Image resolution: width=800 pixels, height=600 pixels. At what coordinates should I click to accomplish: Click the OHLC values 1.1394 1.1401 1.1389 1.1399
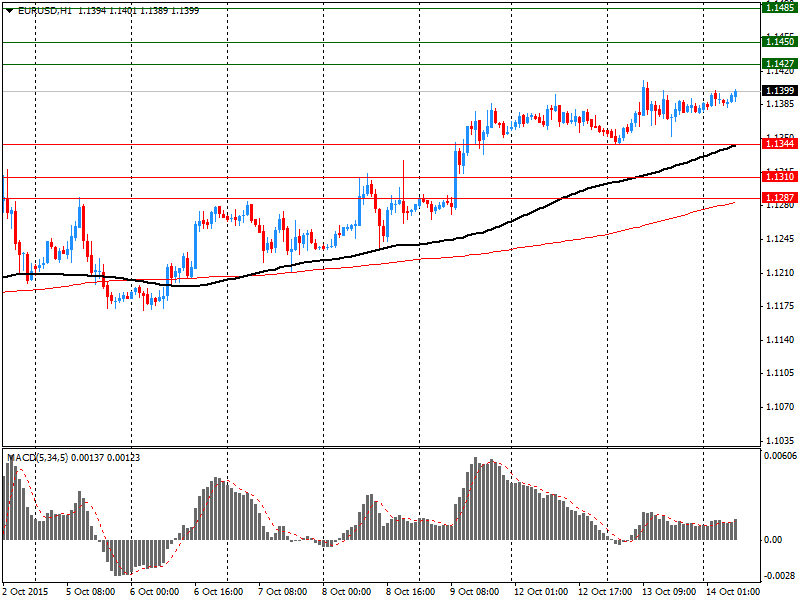click(138, 10)
